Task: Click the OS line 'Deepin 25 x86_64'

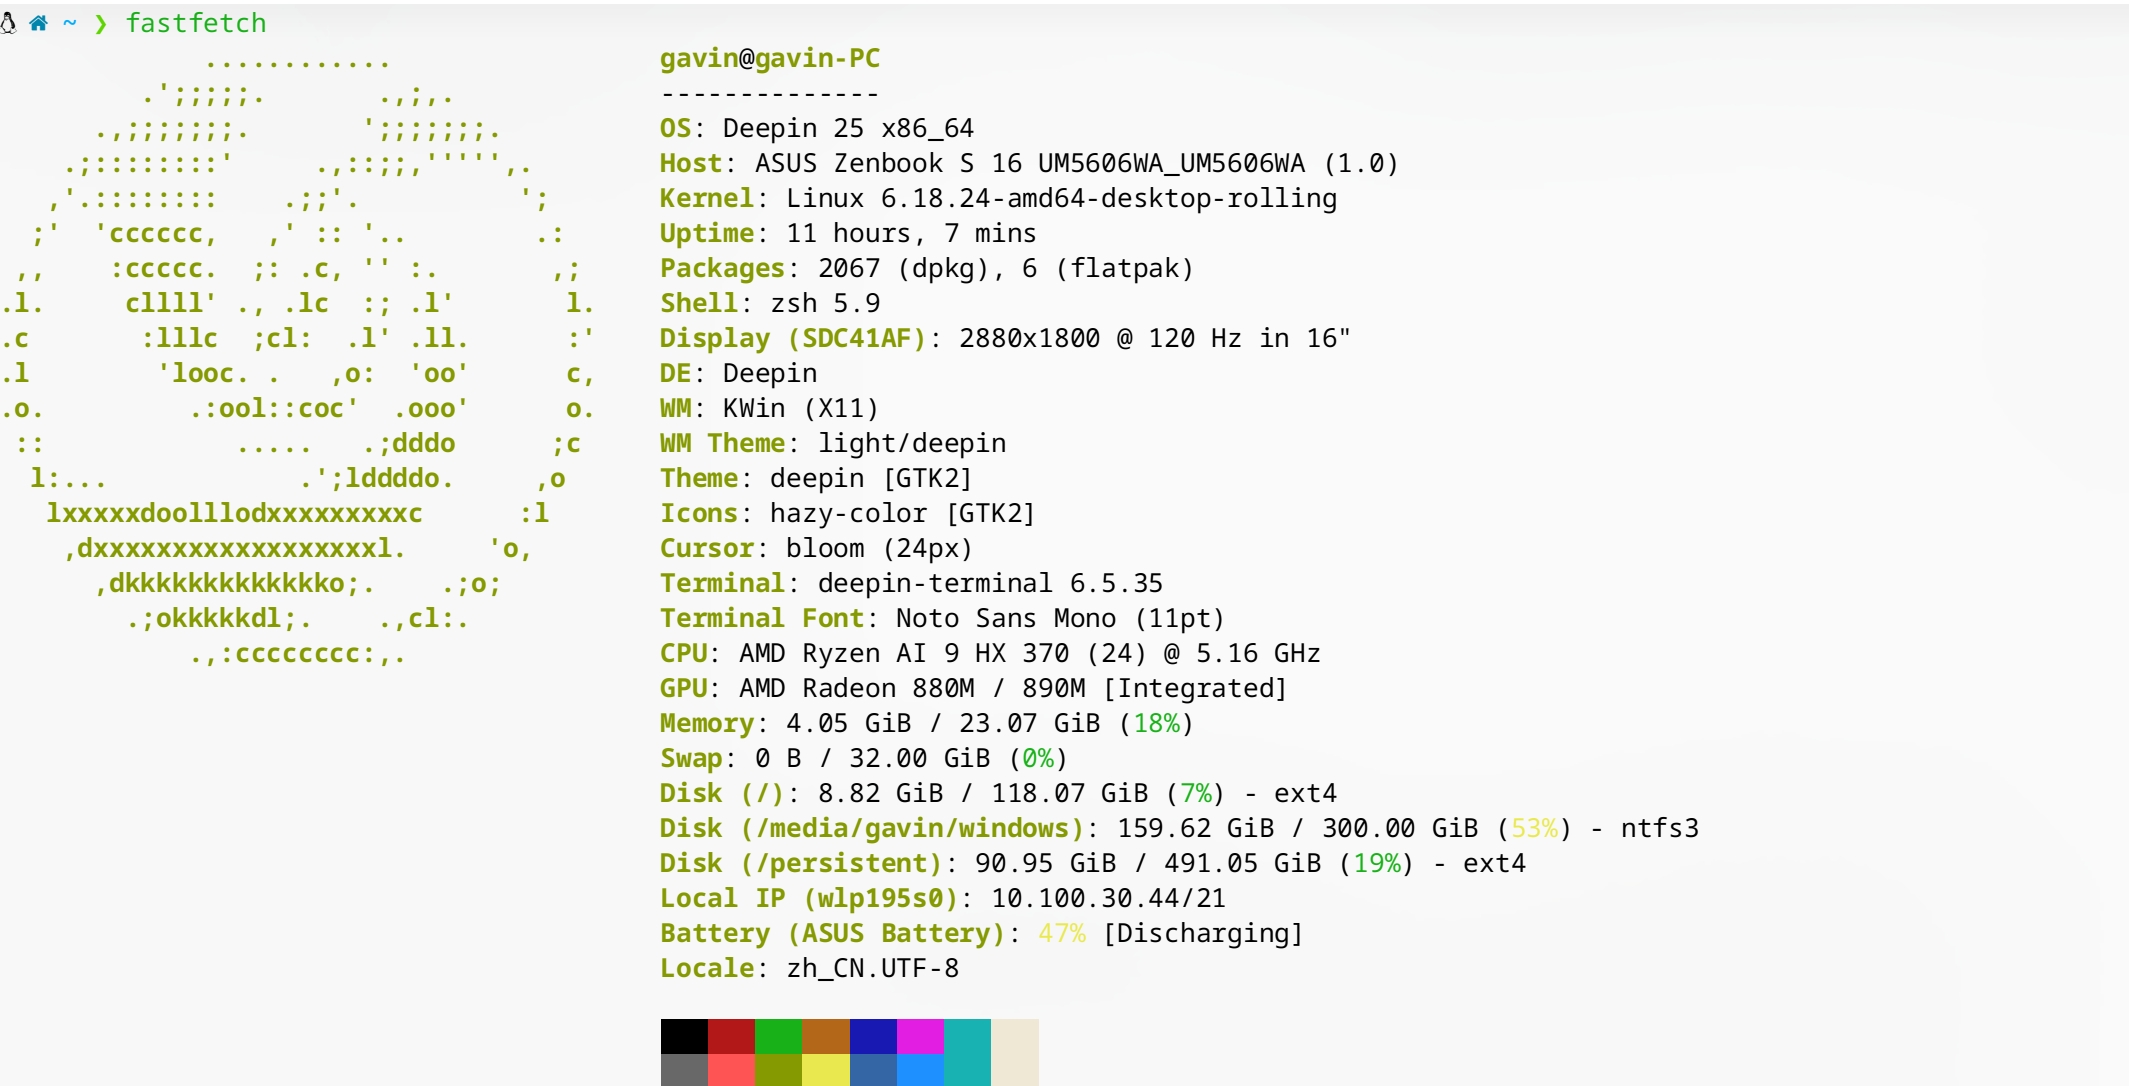Action: (848, 128)
